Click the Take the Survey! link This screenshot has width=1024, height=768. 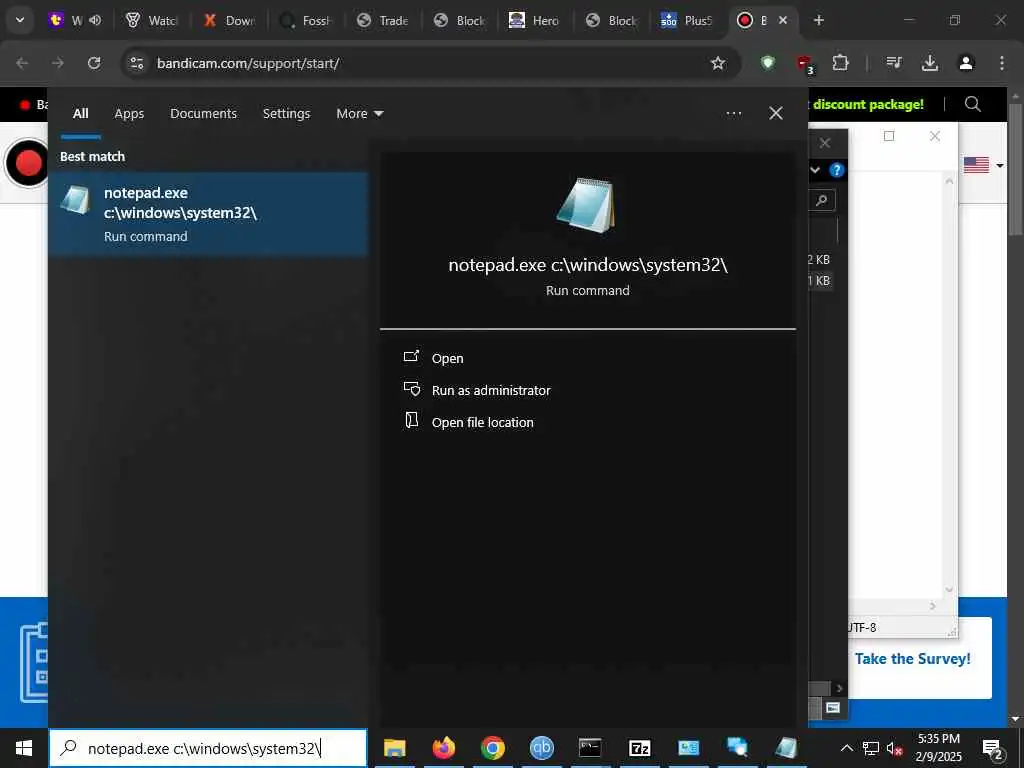912,658
